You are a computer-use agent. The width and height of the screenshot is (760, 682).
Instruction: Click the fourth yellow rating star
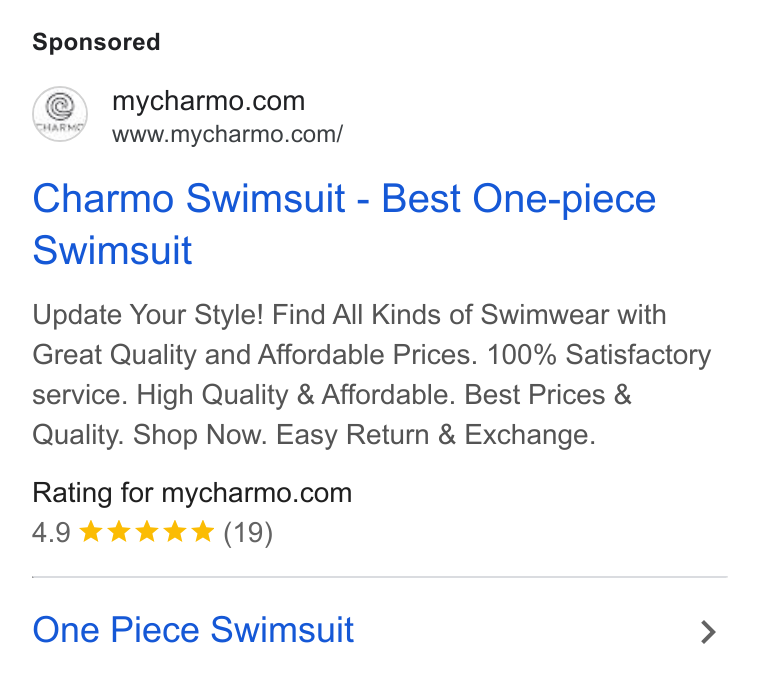tap(174, 532)
